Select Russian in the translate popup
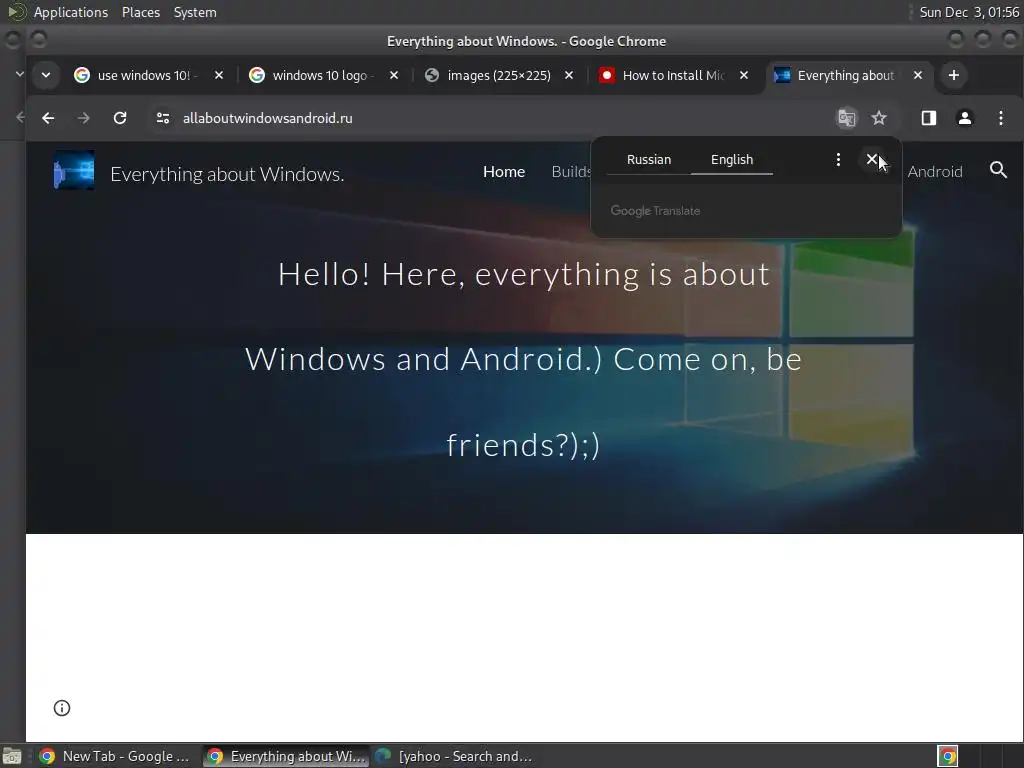 tap(648, 159)
